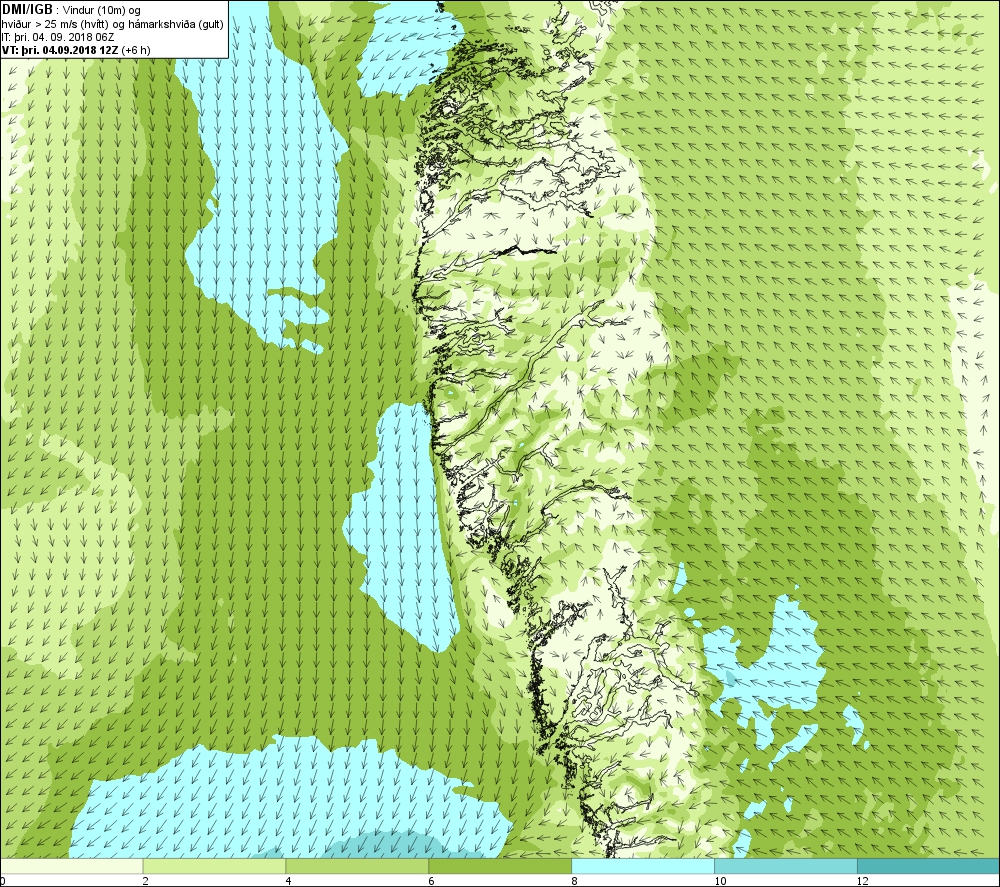Viewport: 1000px width, 887px height.
Task: Click the legend swatch above 12 m/s
Action: click(x=929, y=866)
